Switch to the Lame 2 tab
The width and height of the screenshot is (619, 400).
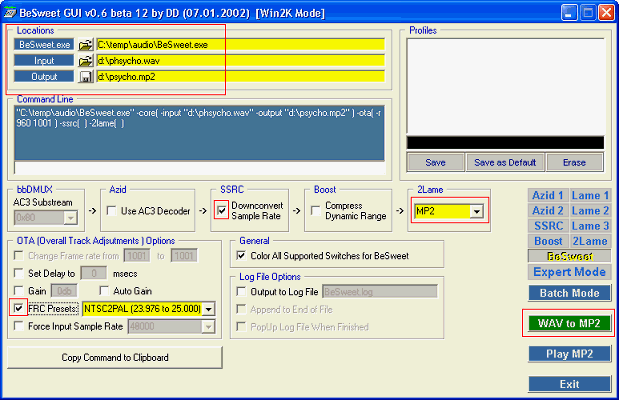tap(590, 210)
